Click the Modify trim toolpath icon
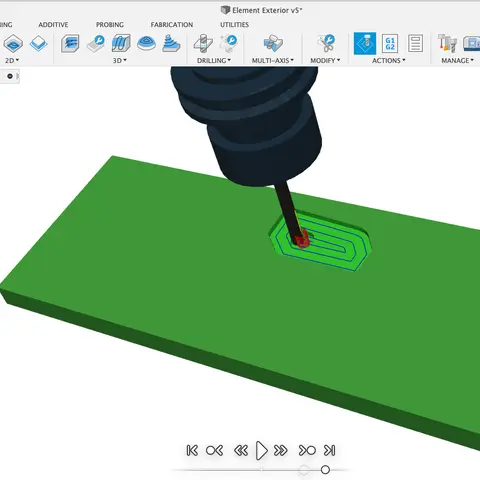 326,43
